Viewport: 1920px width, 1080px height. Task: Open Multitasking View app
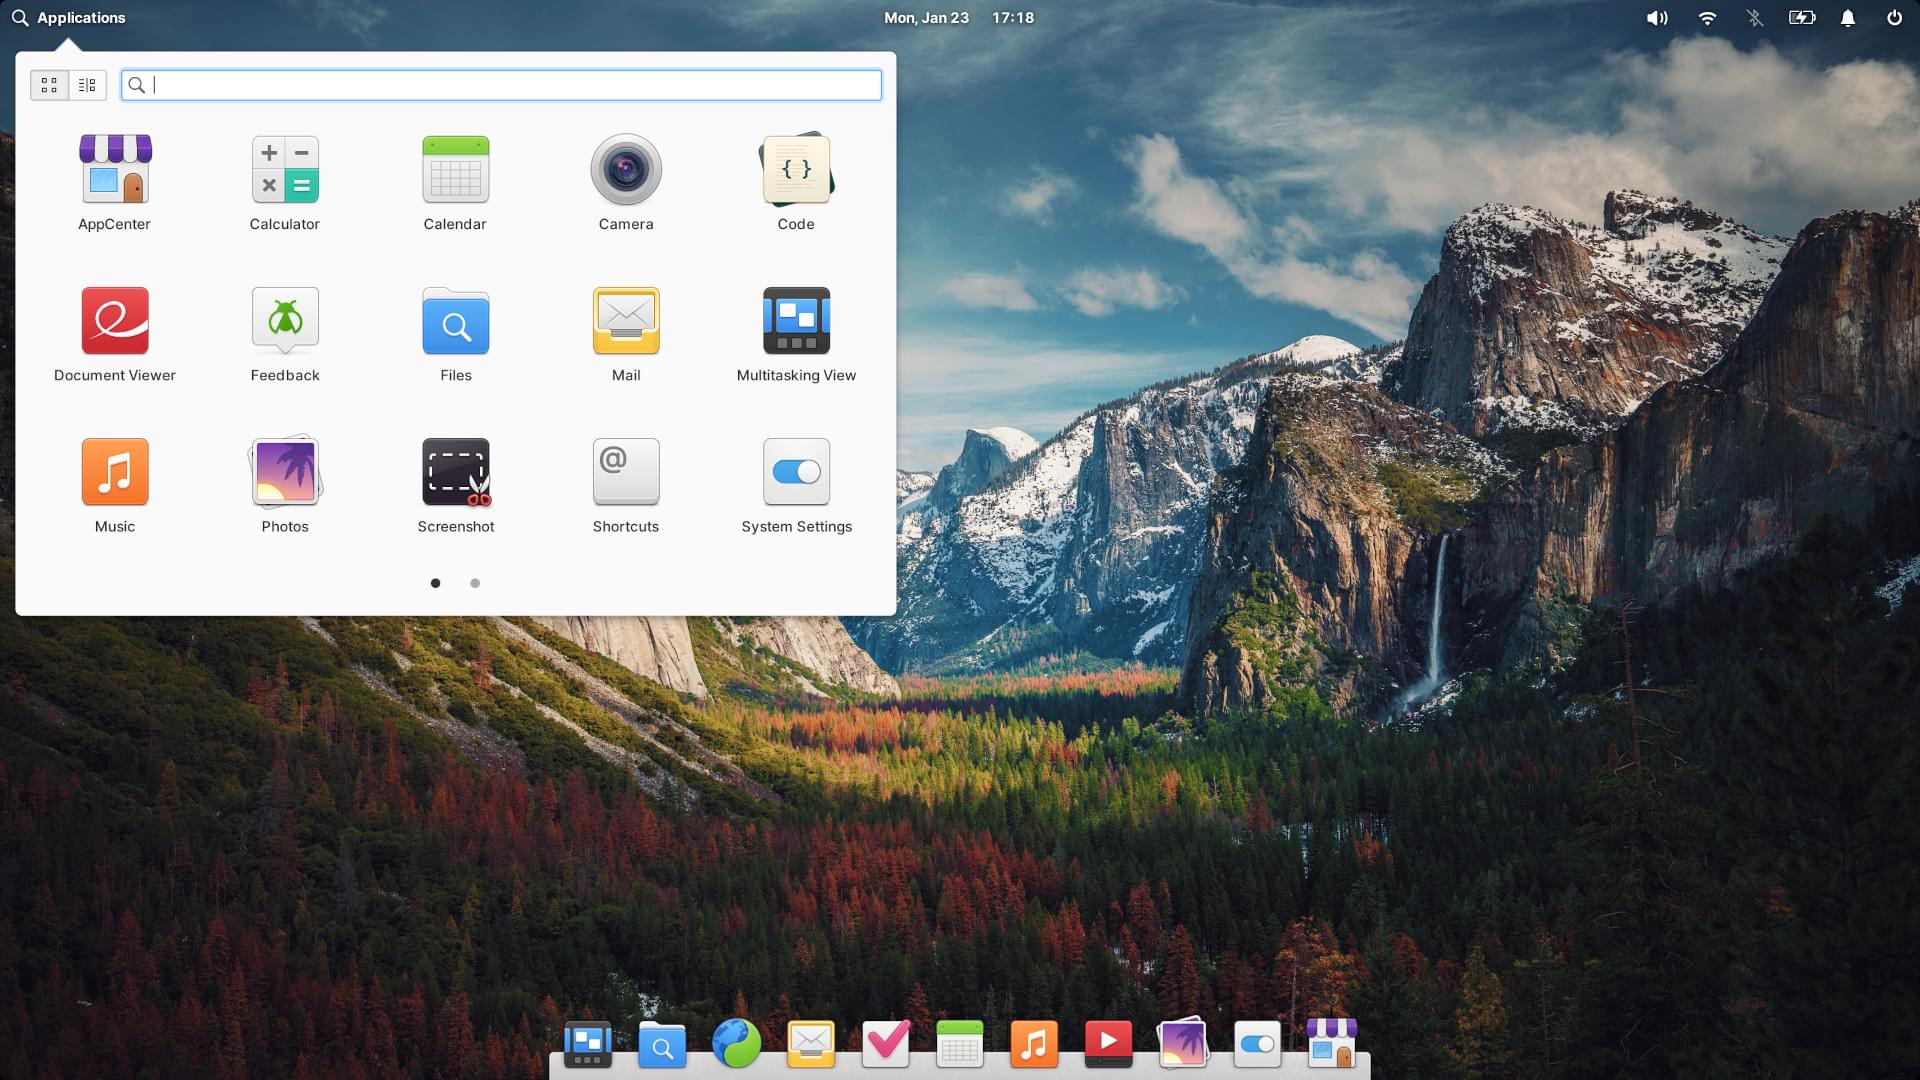click(x=796, y=334)
